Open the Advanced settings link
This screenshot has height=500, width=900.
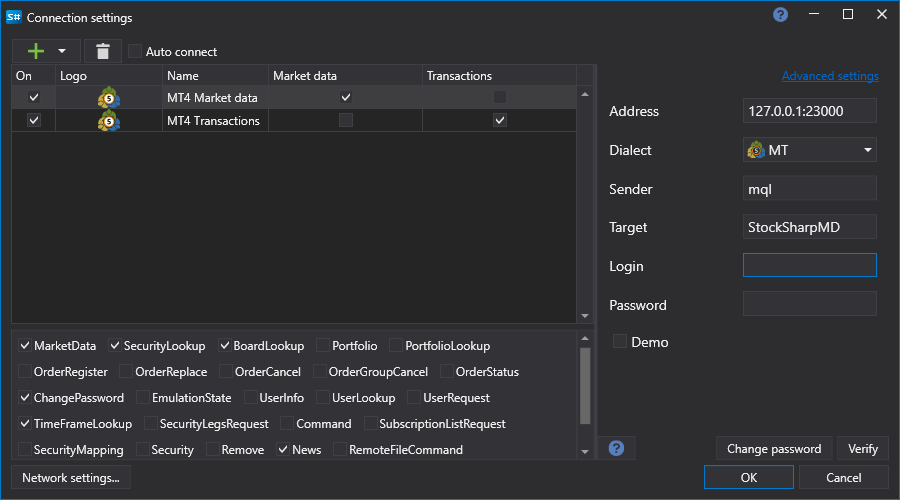[830, 76]
